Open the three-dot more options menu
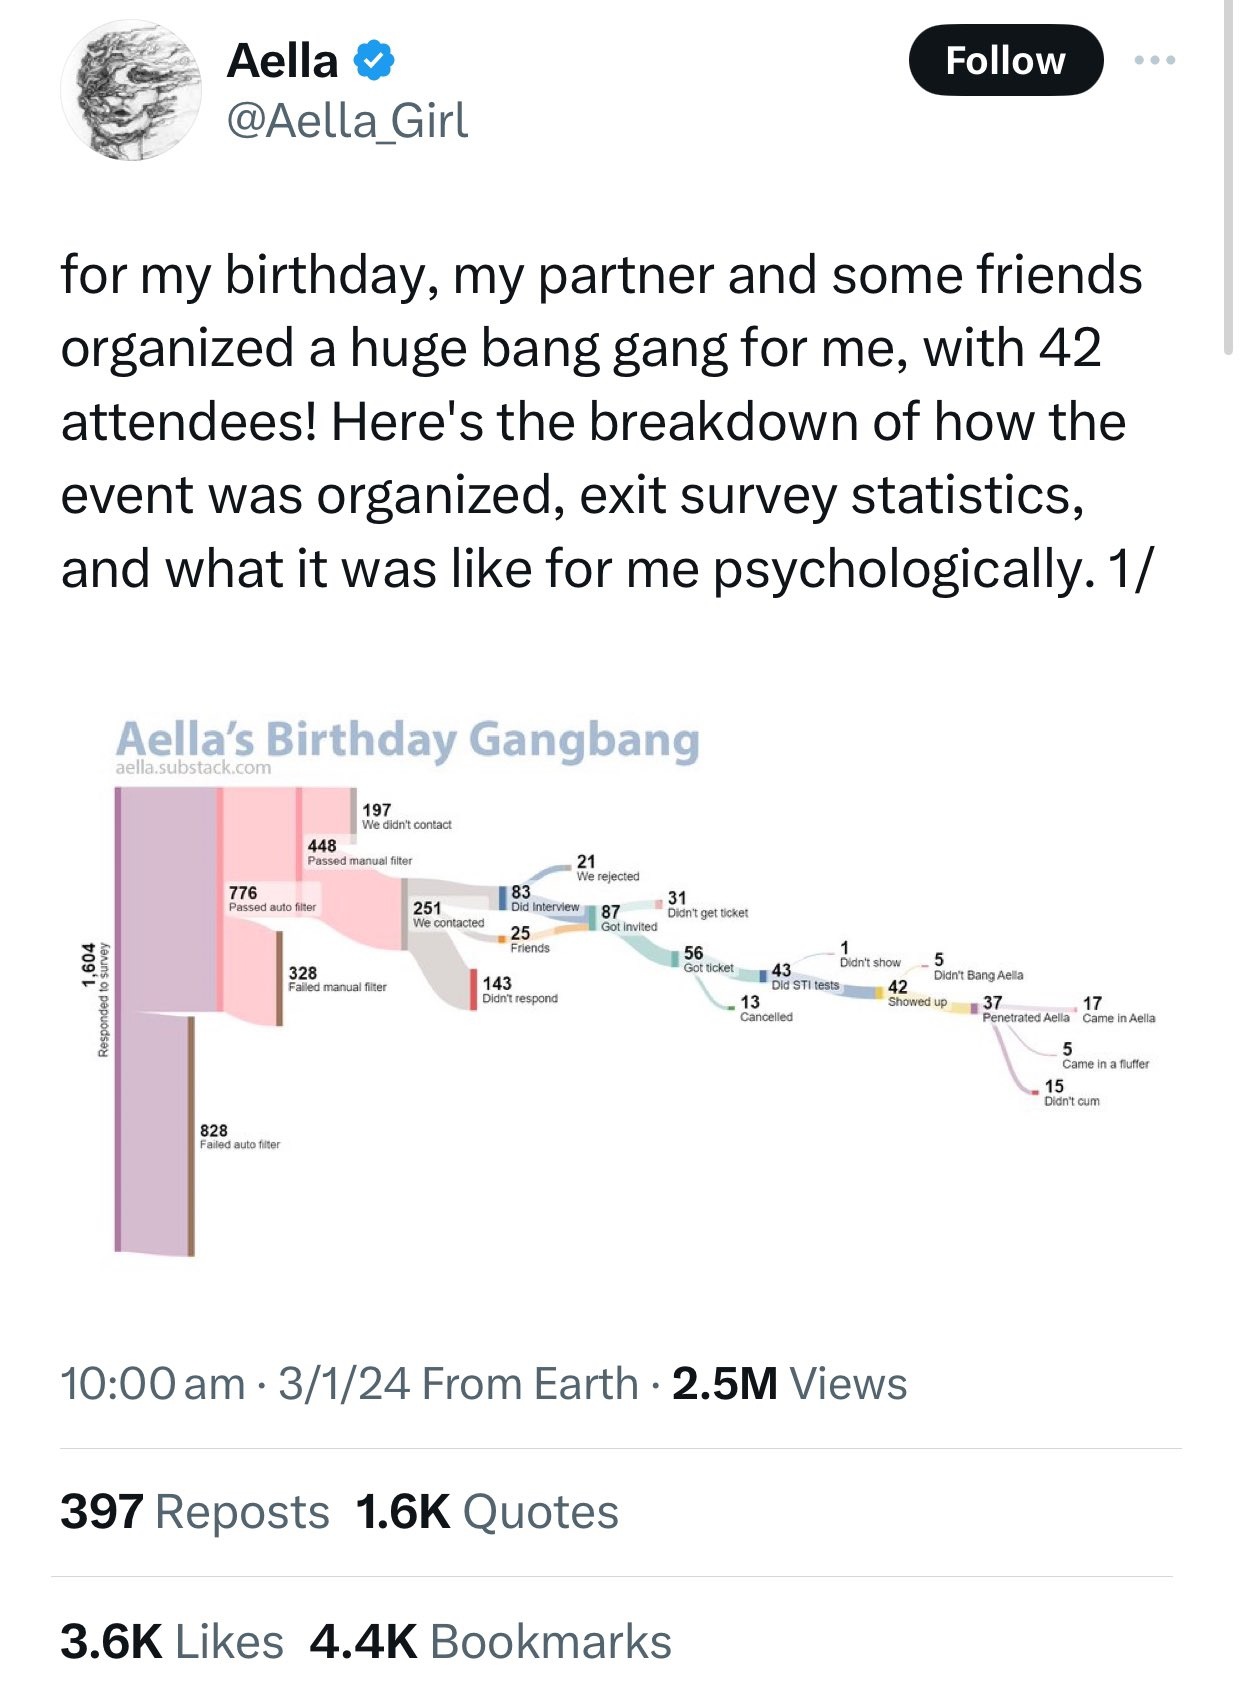 pyautogui.click(x=1155, y=61)
